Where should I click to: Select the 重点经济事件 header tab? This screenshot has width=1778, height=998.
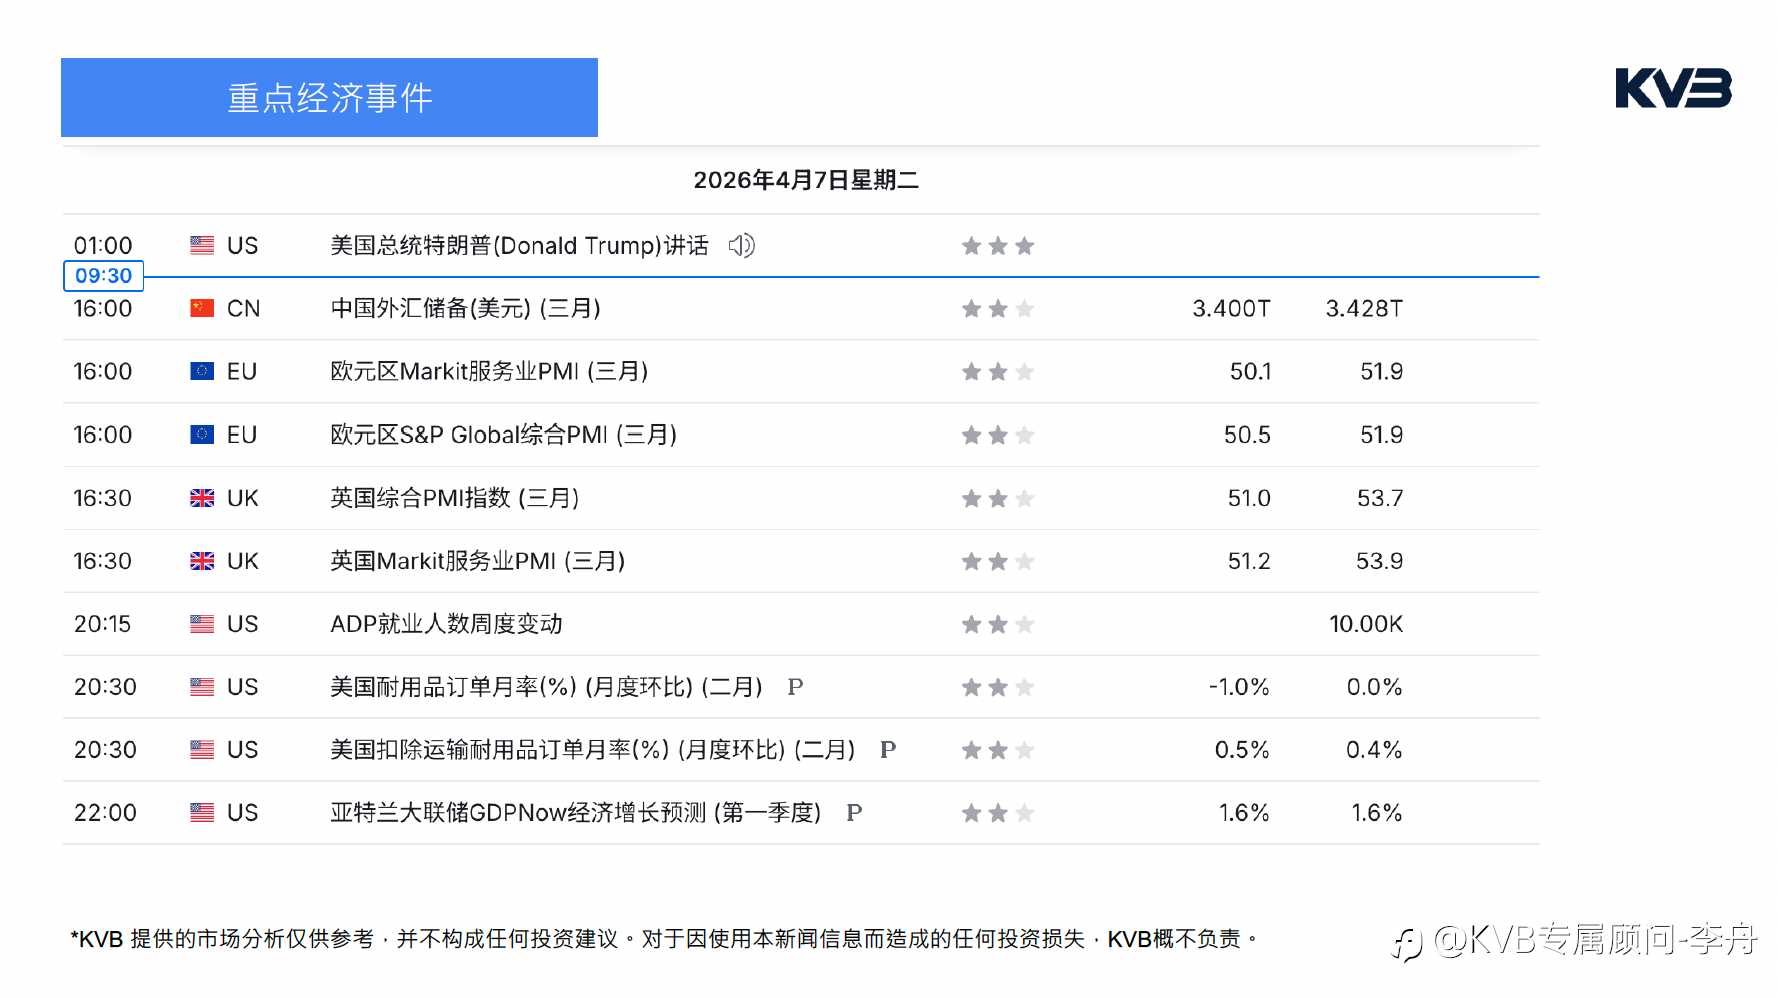coord(329,97)
